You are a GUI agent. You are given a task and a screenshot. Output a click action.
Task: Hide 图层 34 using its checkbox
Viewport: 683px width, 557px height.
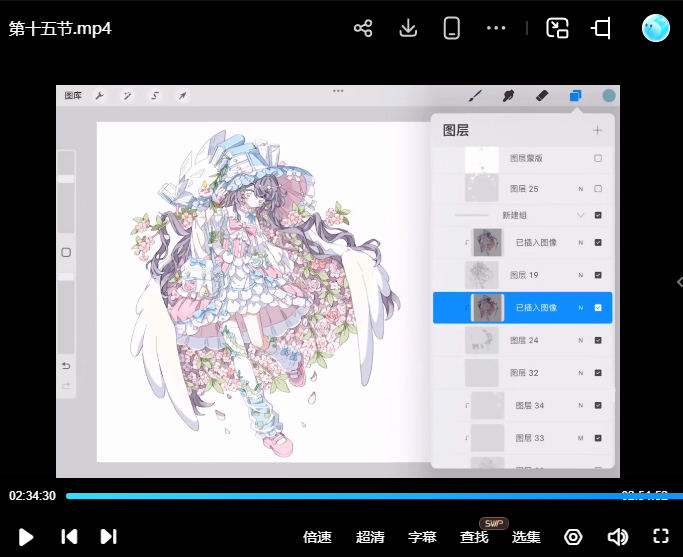[x=598, y=405]
